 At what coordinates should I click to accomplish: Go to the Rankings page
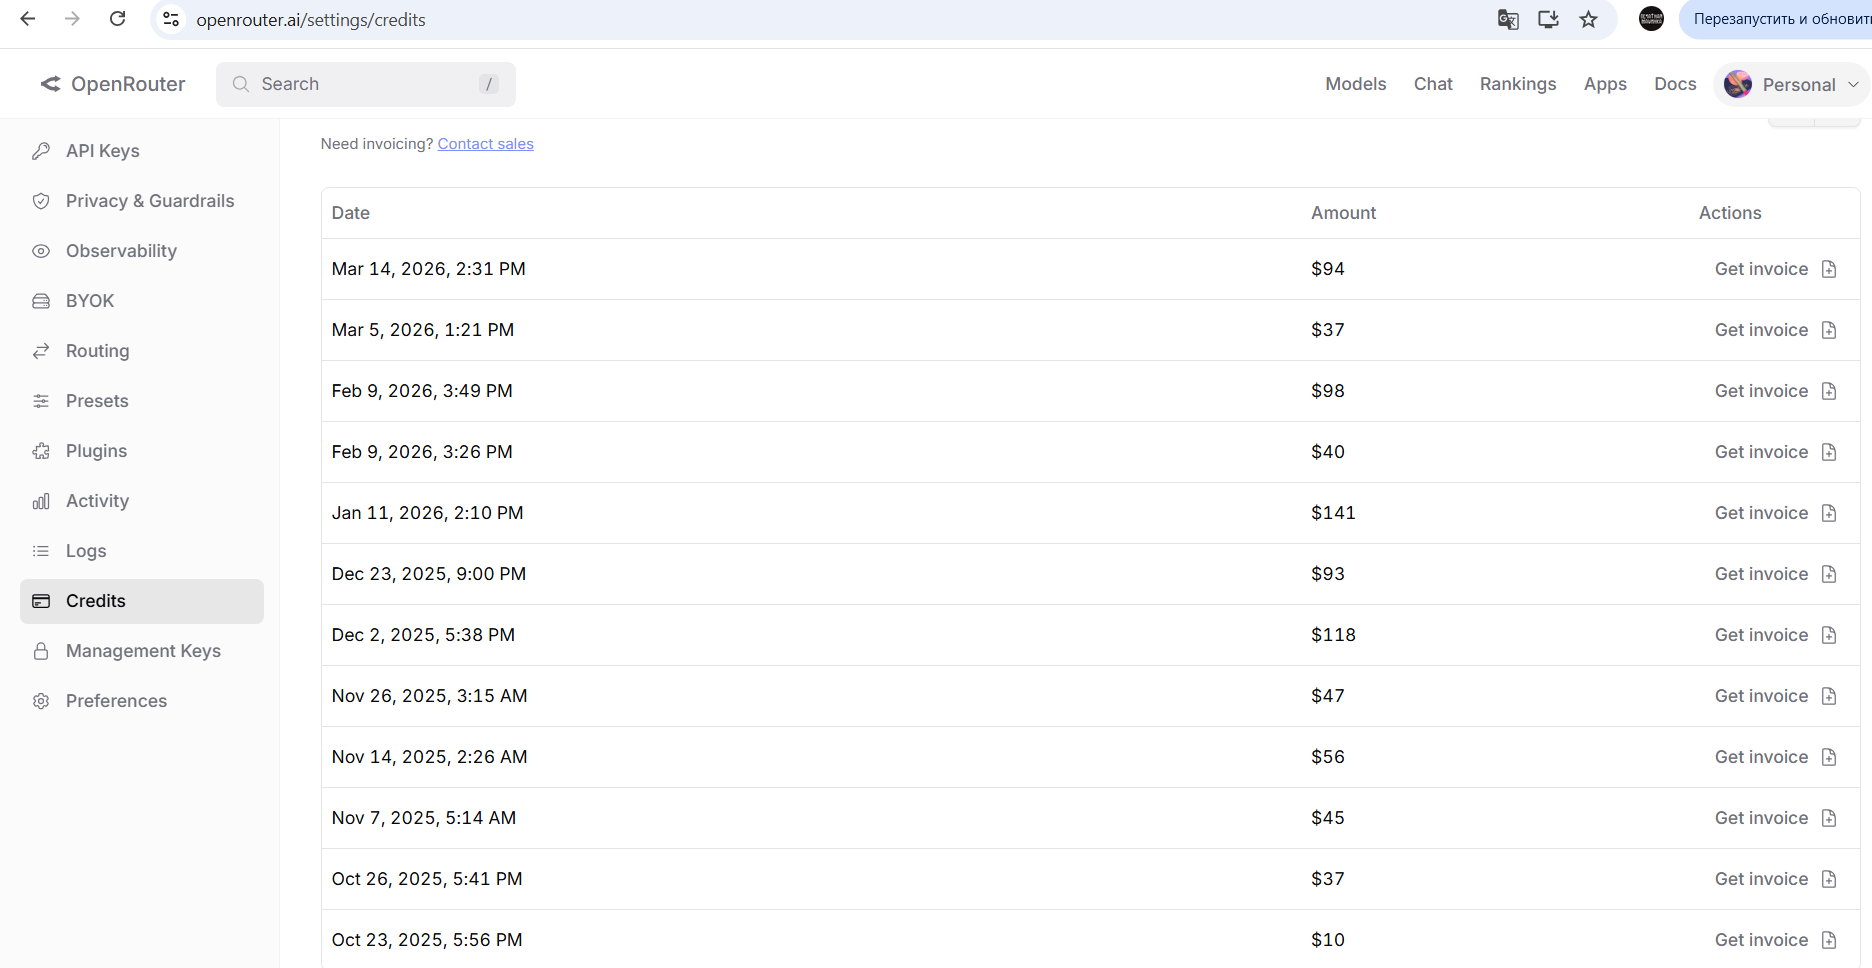[1517, 84]
